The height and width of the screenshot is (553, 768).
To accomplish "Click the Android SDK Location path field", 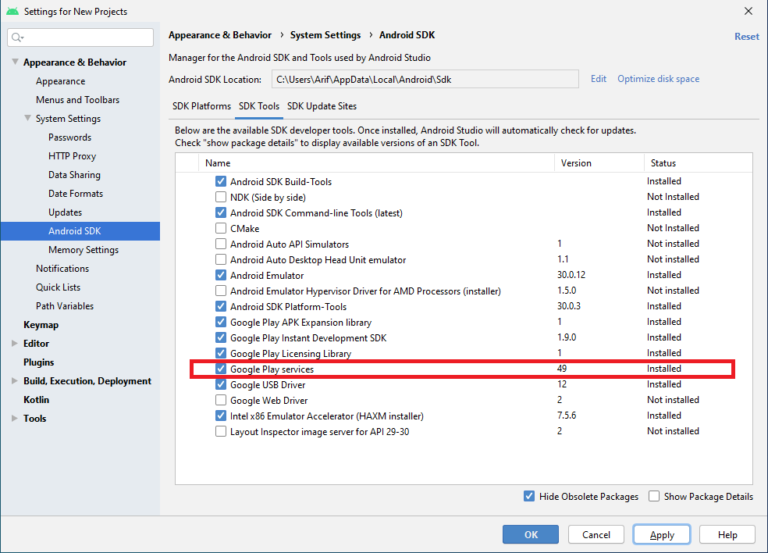I will [424, 79].
